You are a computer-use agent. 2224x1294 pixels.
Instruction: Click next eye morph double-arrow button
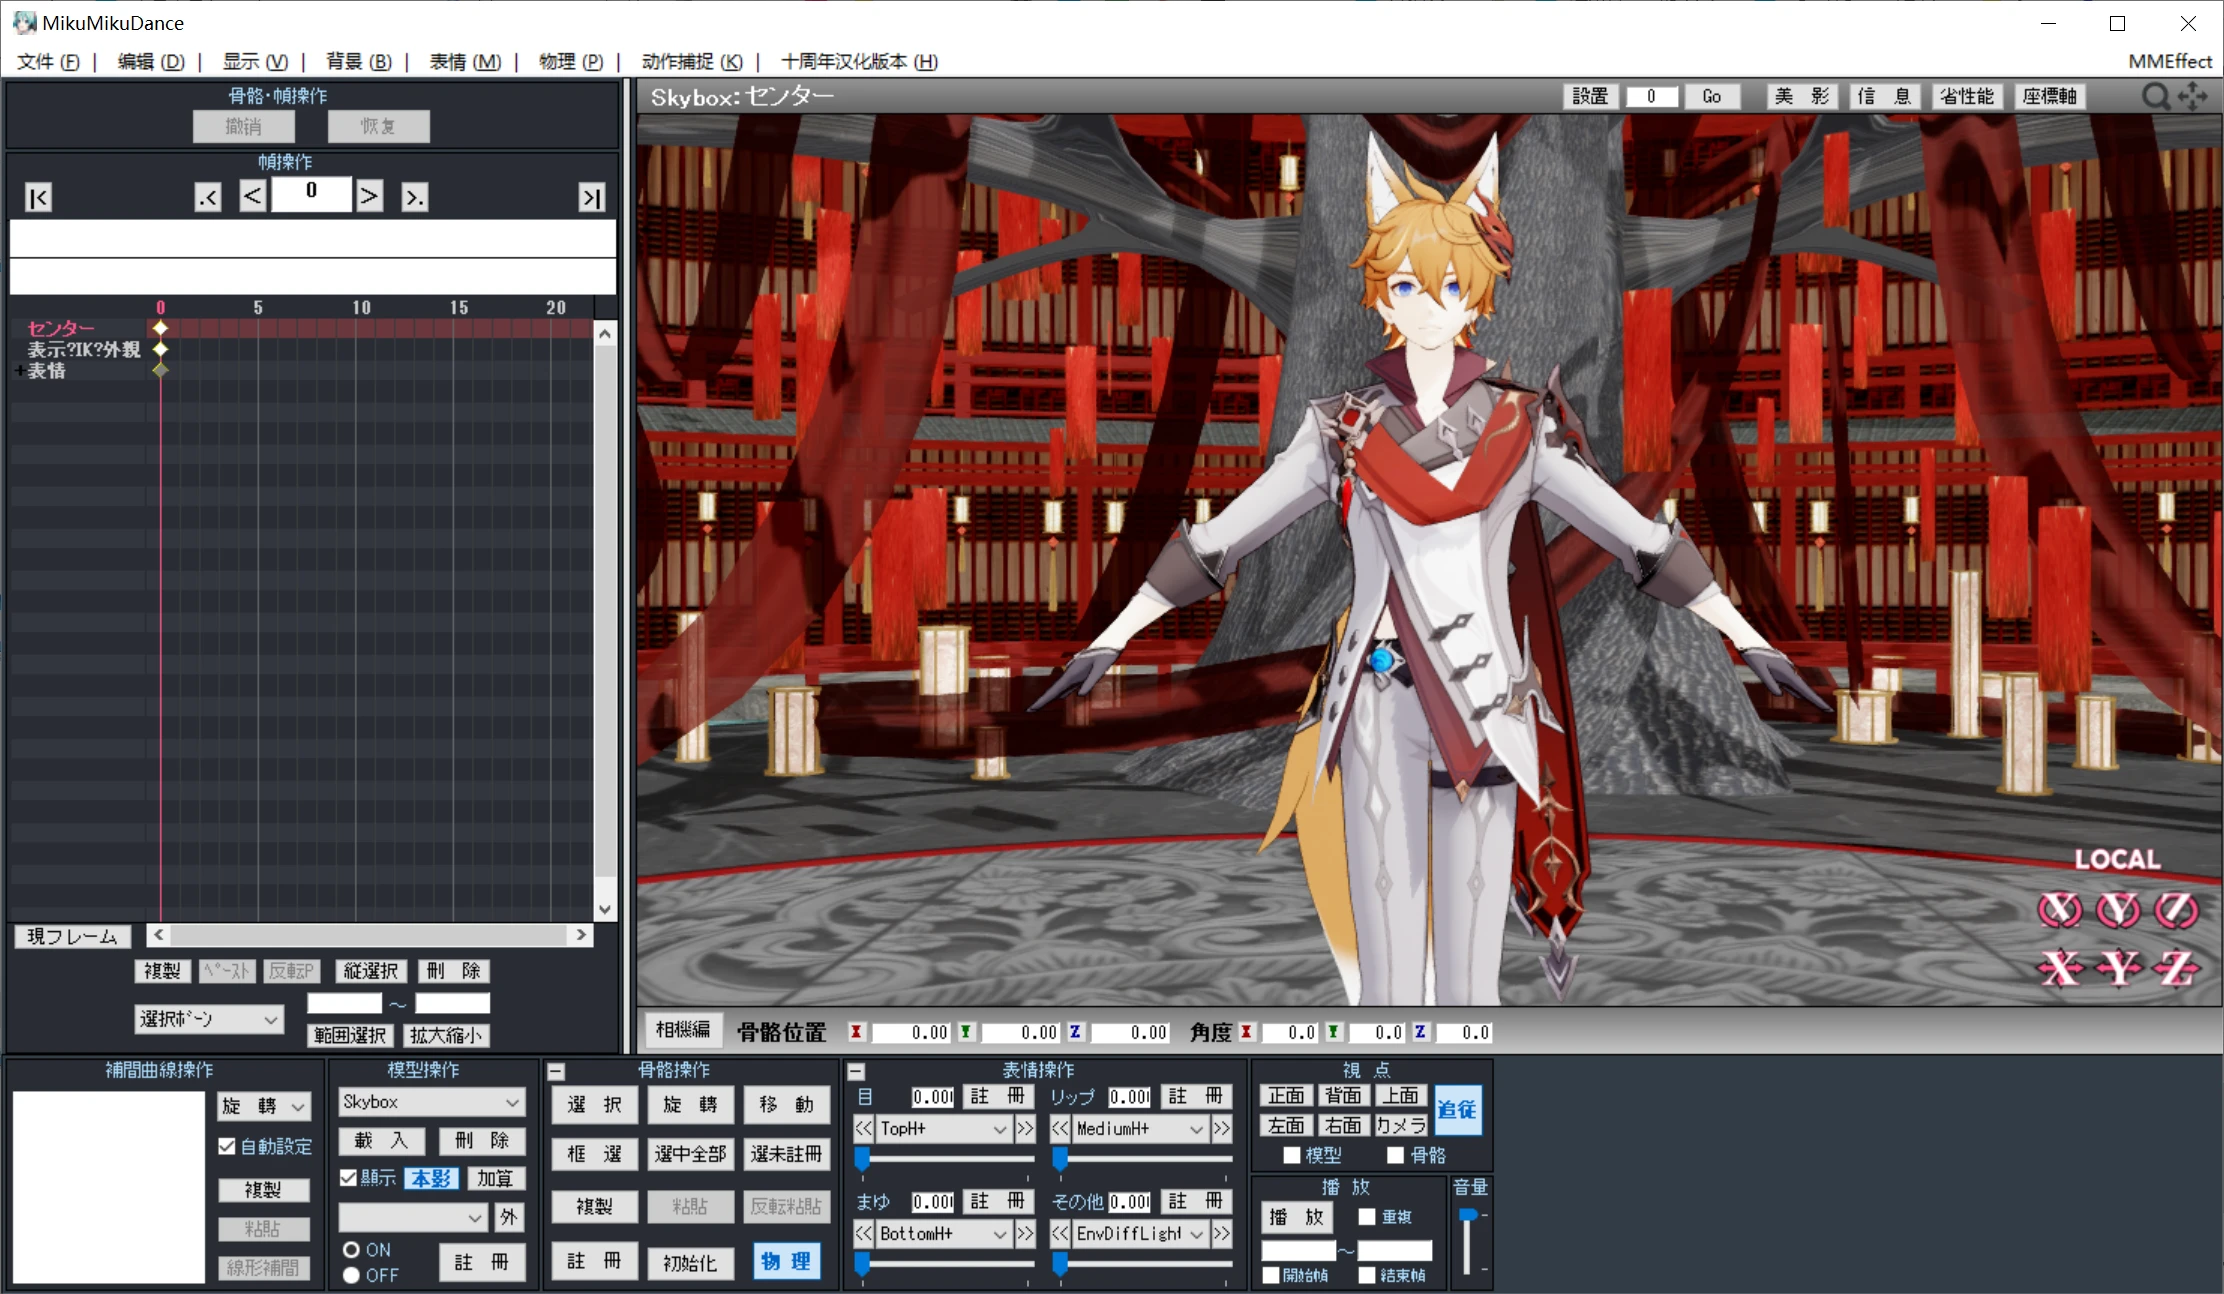1025,1129
